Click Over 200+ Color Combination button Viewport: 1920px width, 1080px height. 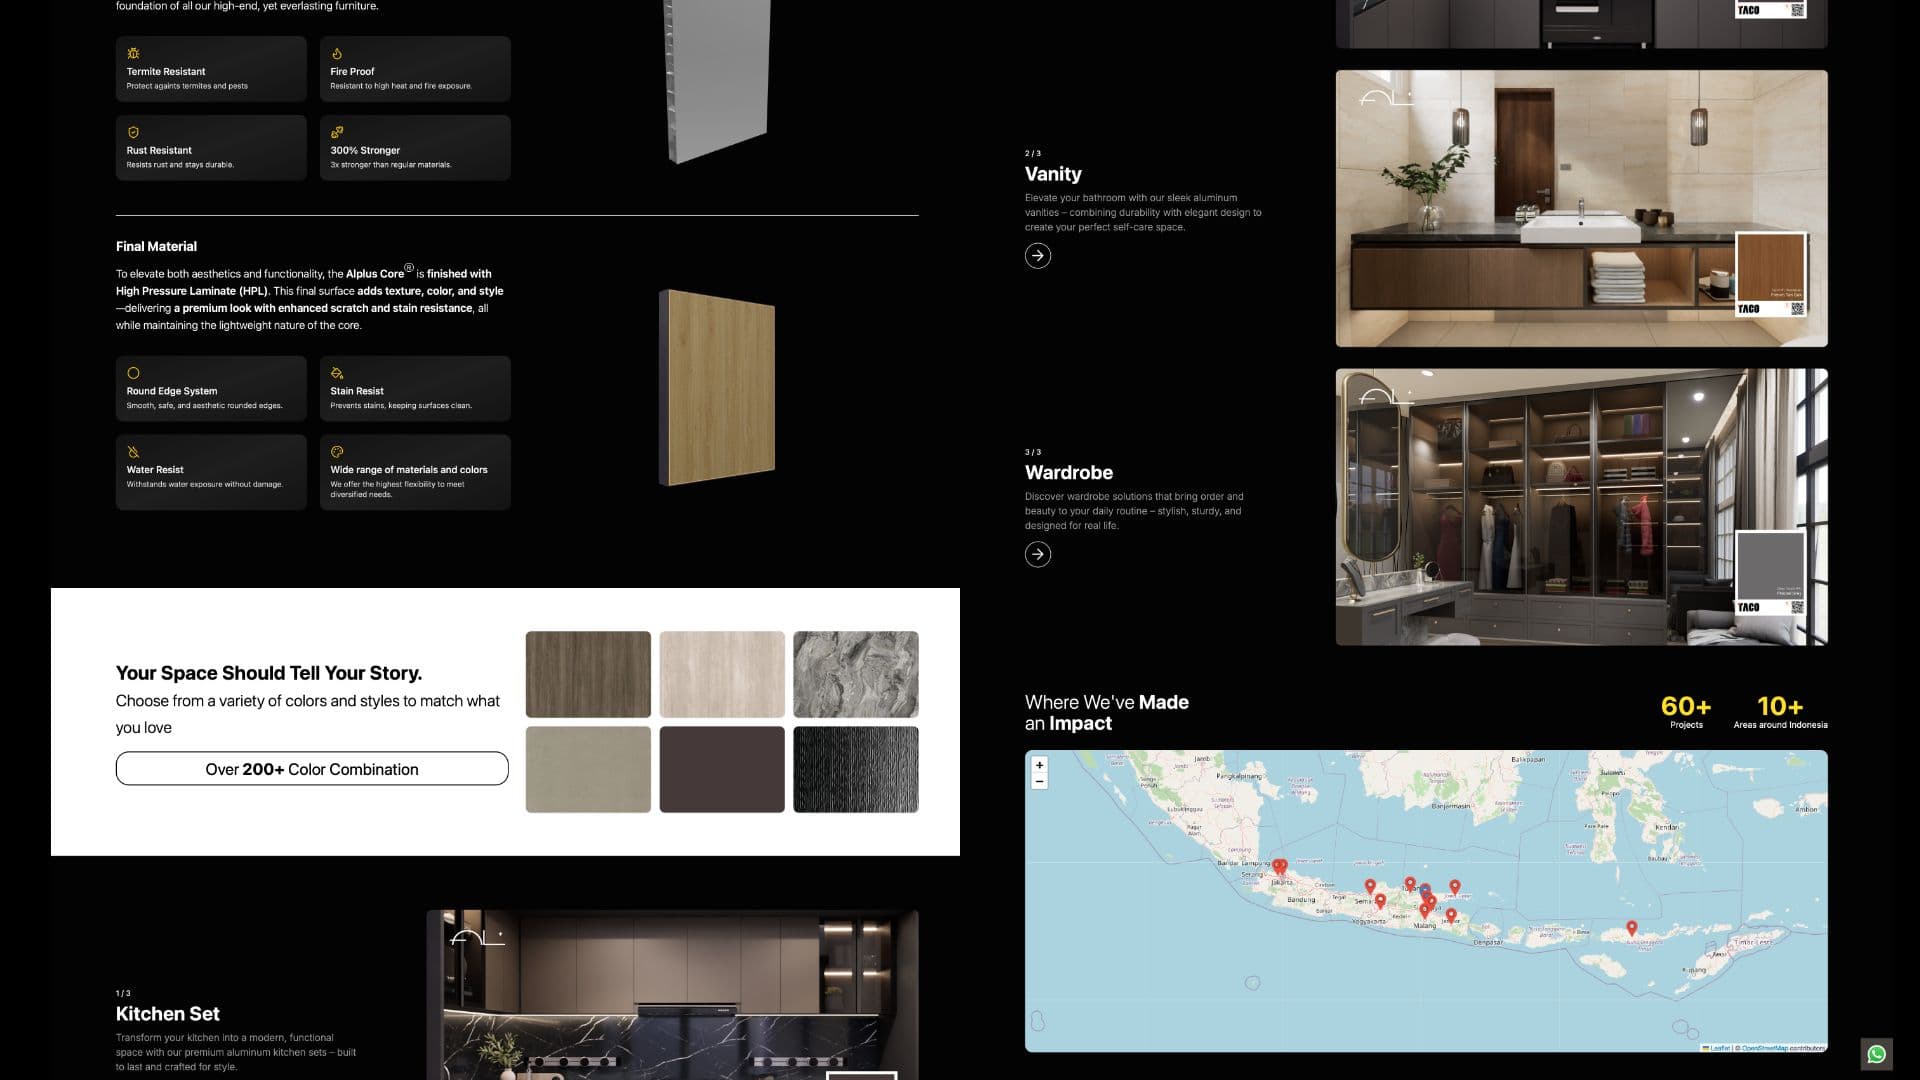[311, 769]
